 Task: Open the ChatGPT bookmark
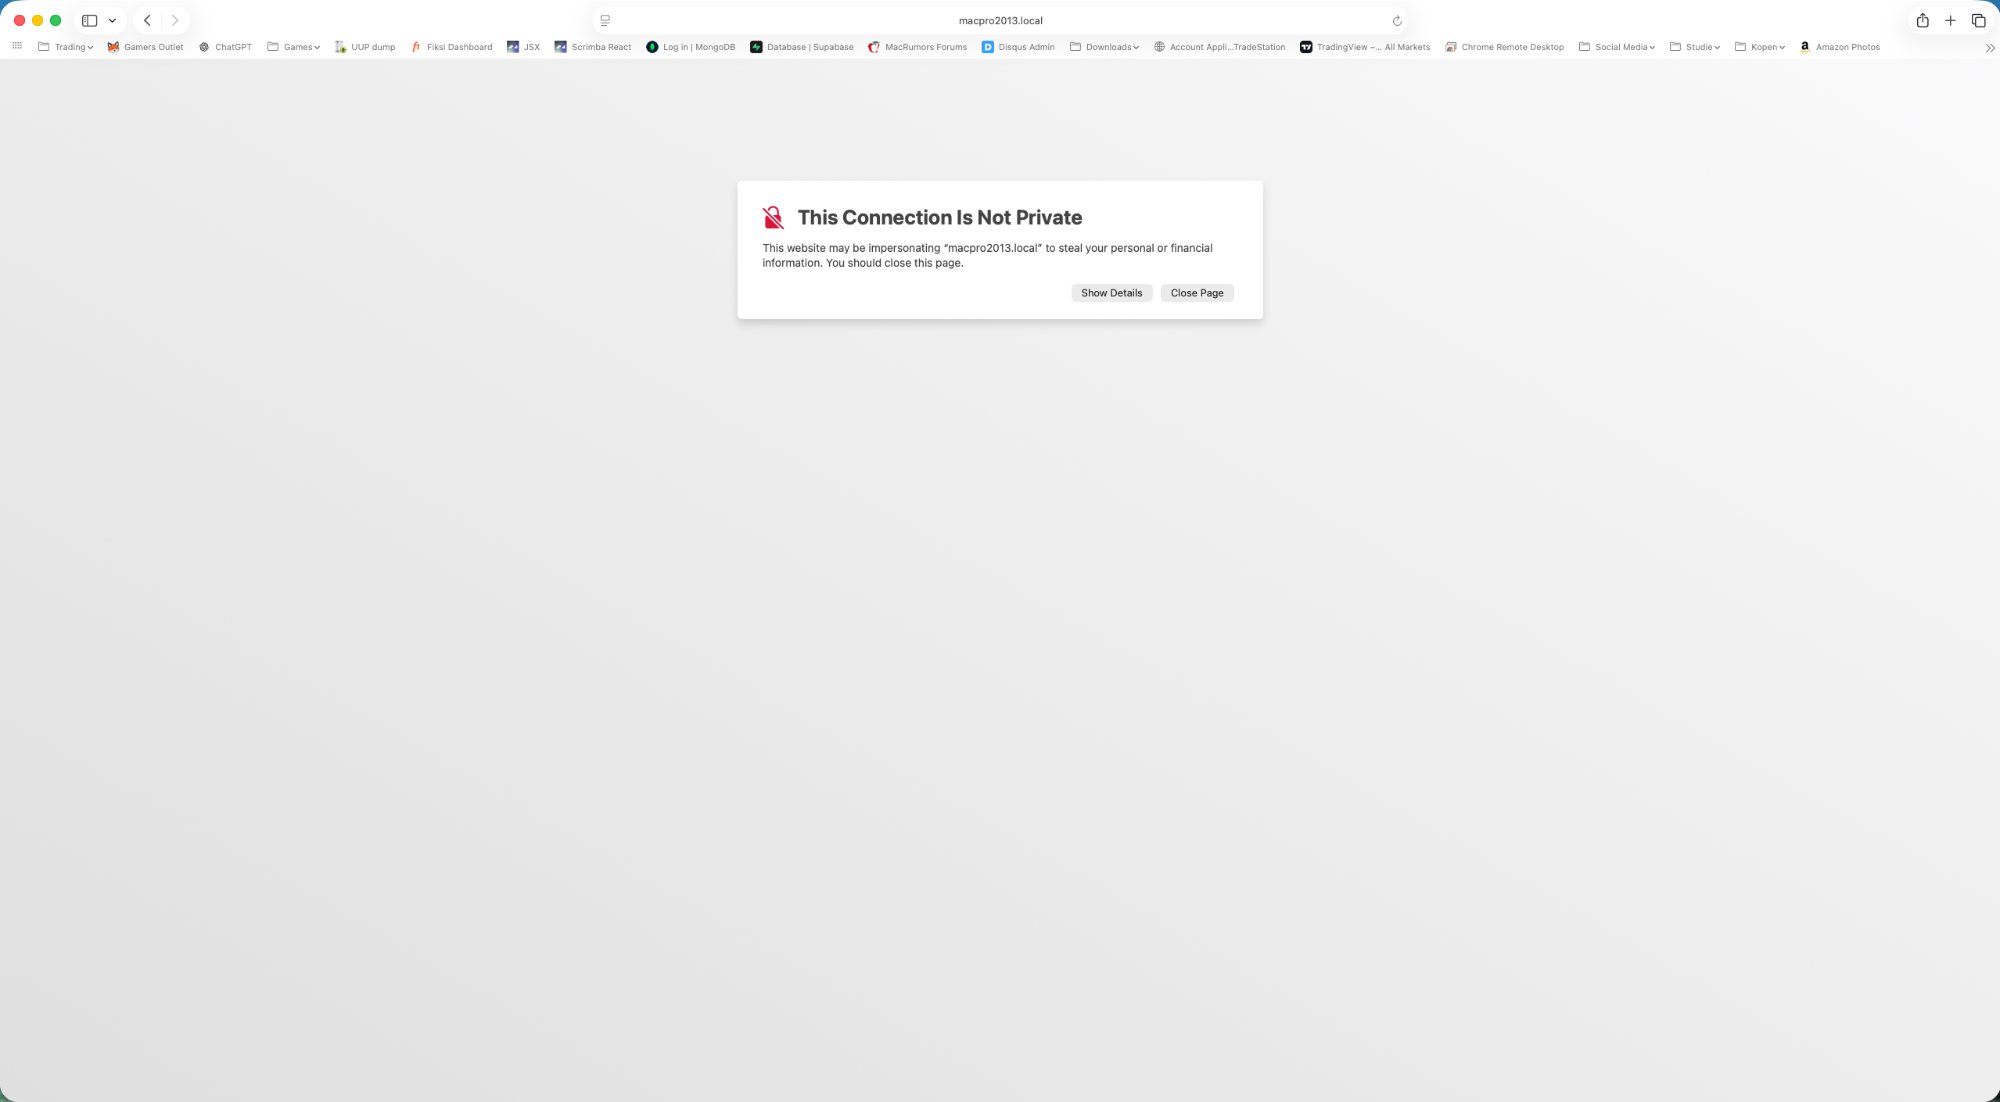(225, 46)
